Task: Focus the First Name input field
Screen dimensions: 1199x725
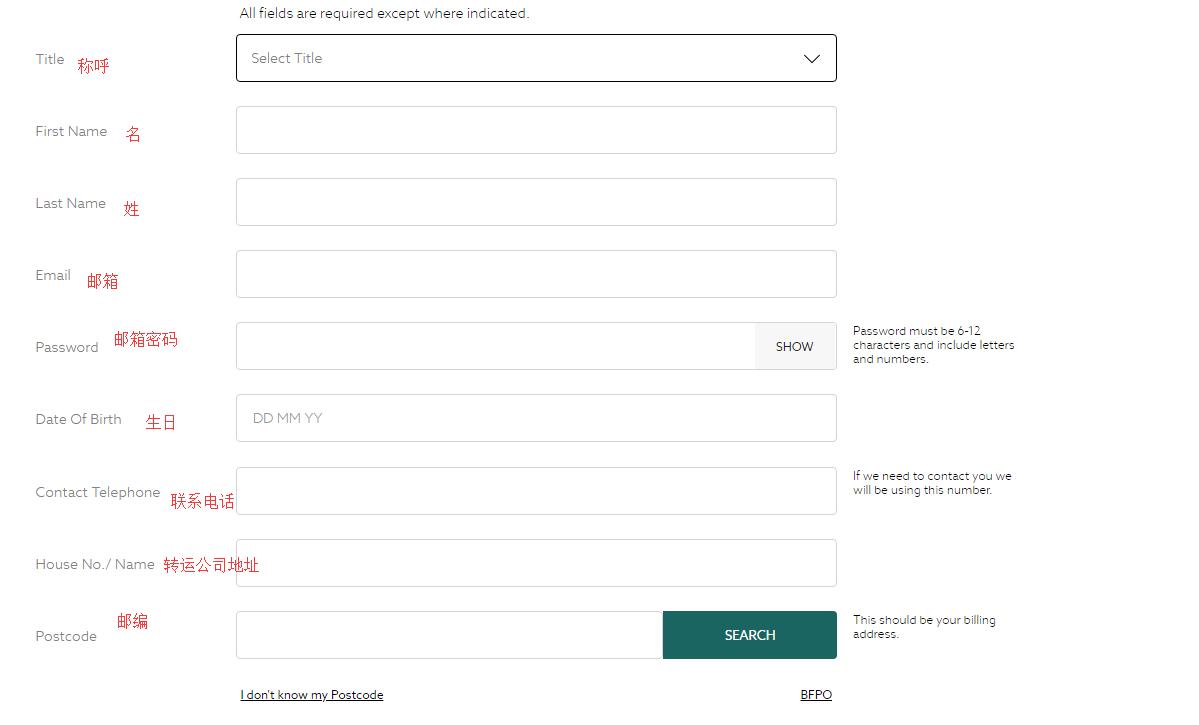Action: coord(536,130)
